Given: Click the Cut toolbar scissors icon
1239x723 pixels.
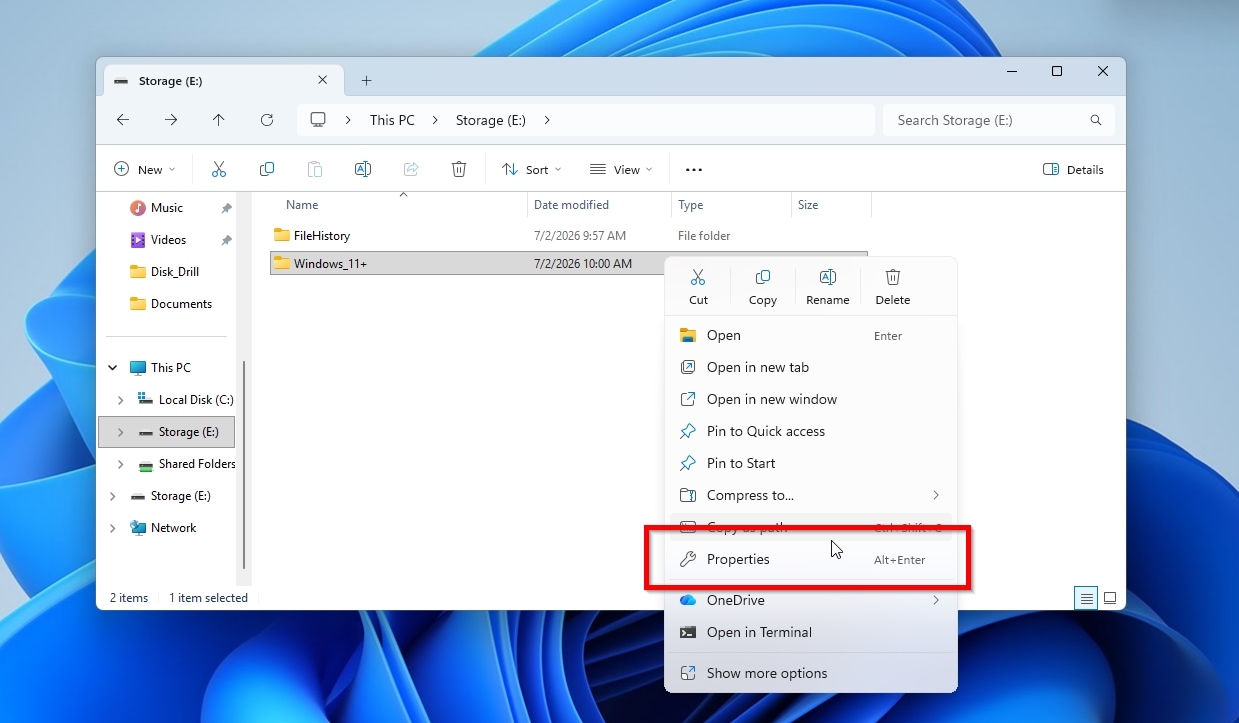Looking at the screenshot, I should coord(219,169).
